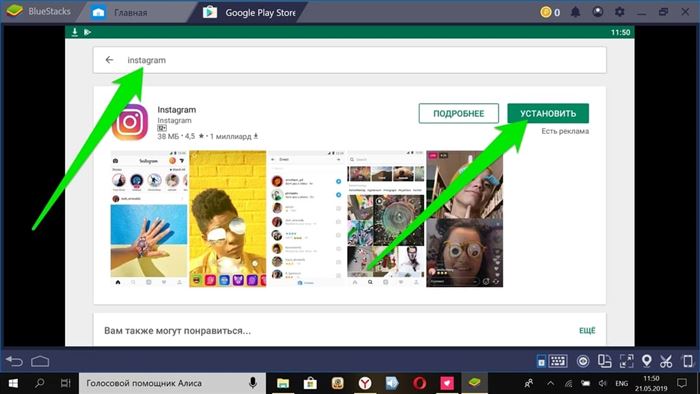The image size is (700, 394).
Task: Open the live video screenshot
Action: click(464, 219)
